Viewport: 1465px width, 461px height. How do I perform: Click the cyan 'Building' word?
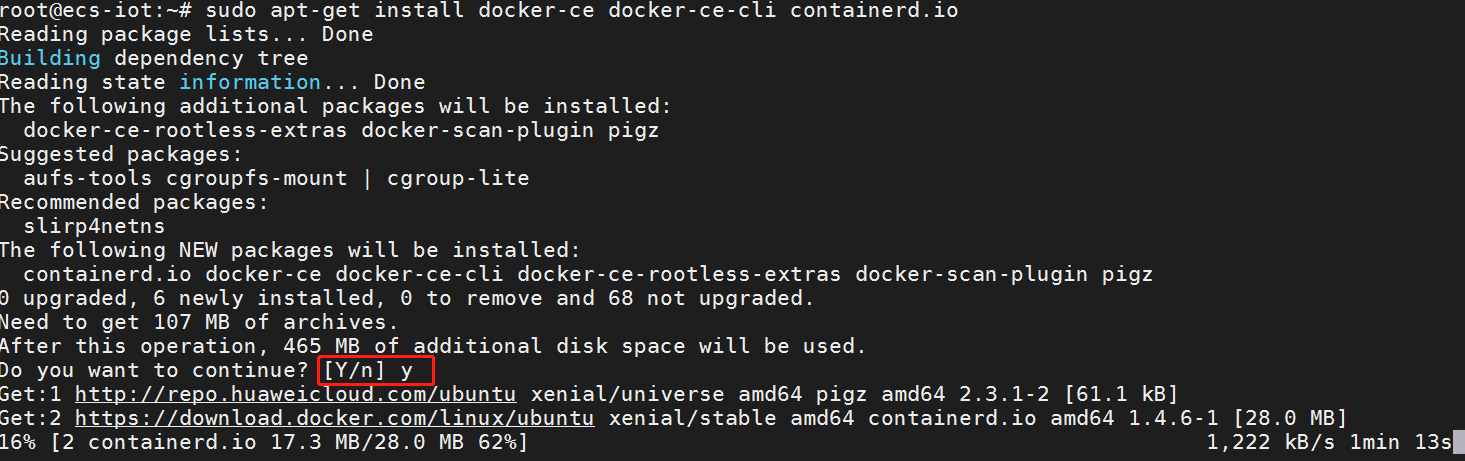50,59
